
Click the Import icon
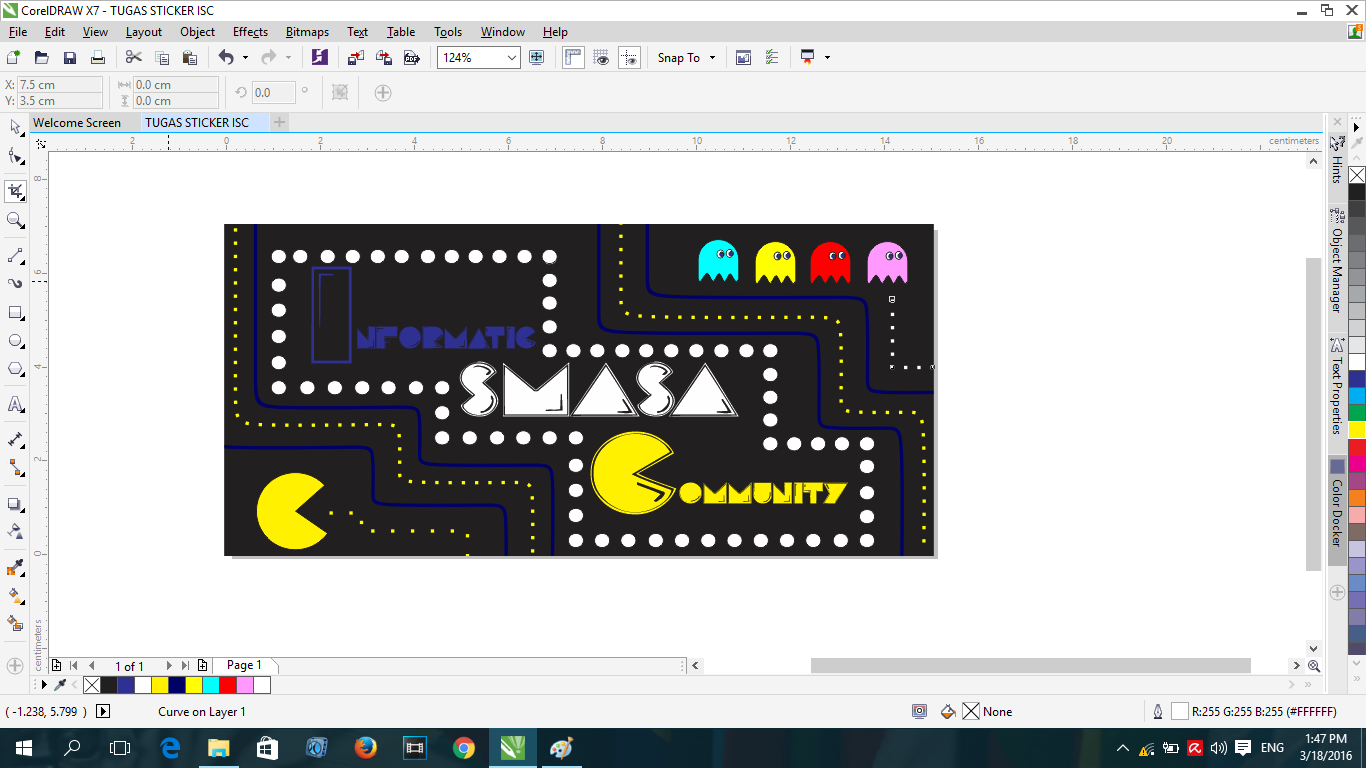click(x=355, y=57)
